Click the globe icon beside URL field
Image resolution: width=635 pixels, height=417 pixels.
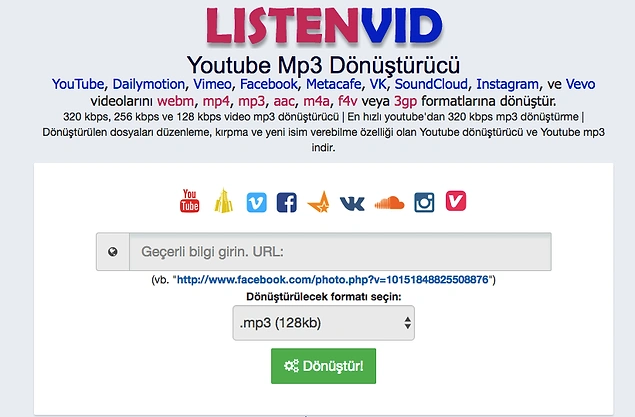[x=113, y=252]
